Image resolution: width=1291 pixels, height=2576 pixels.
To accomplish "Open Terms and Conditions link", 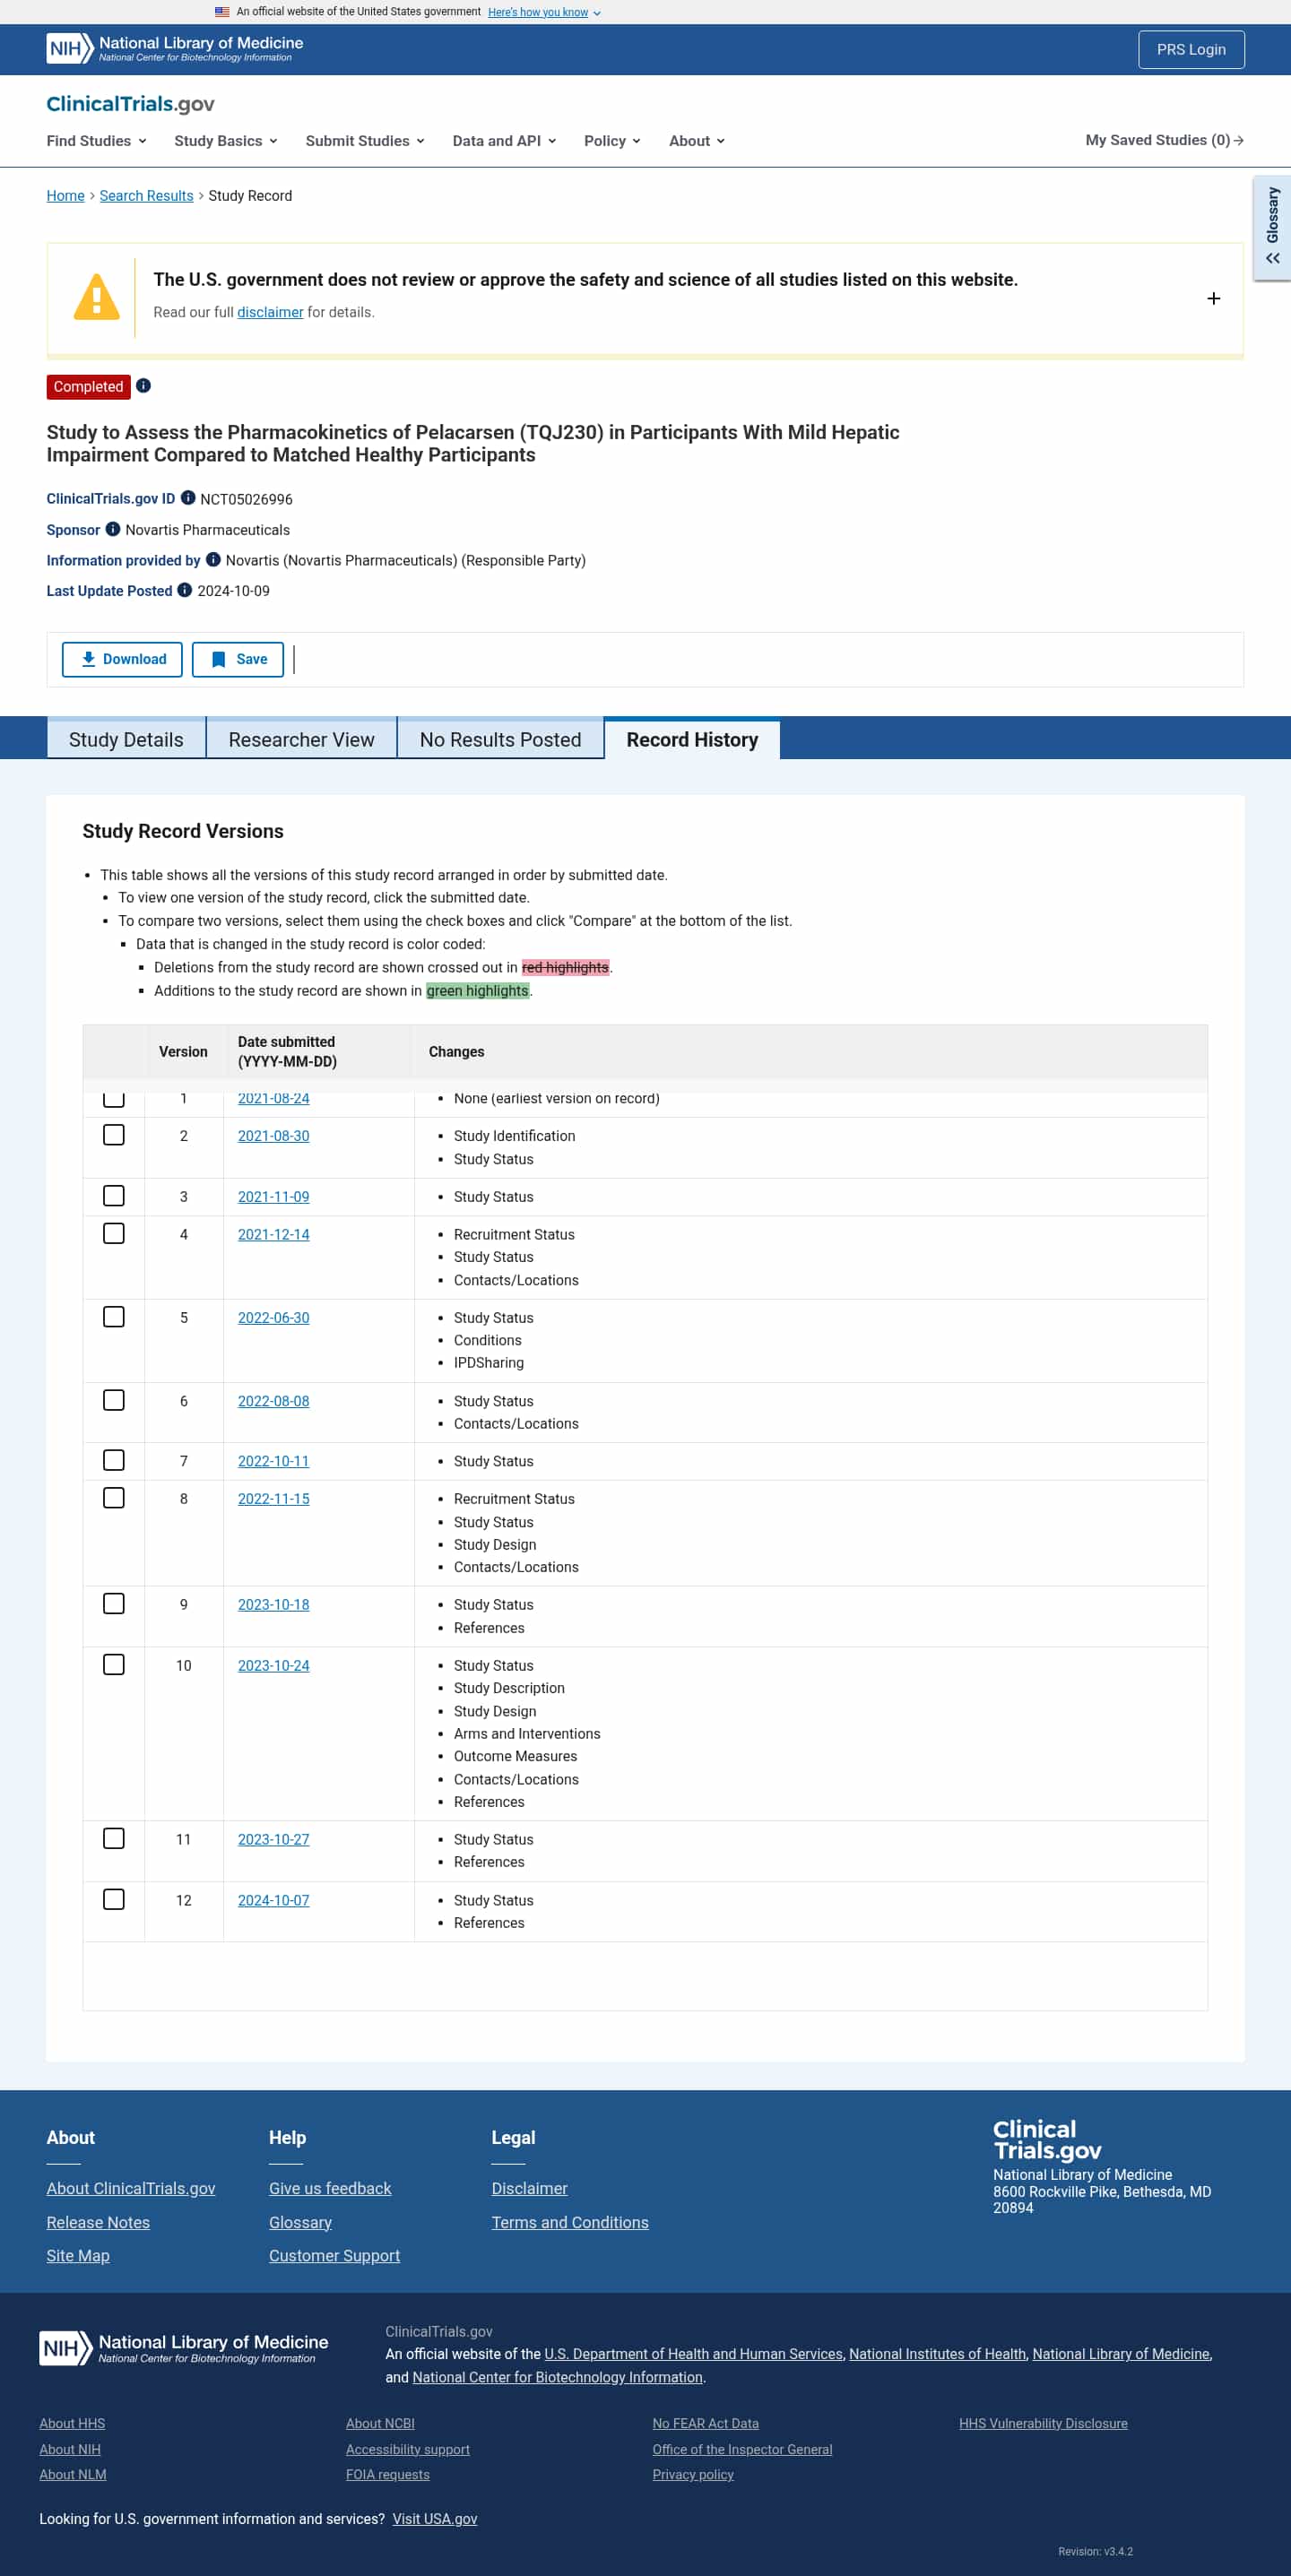I will coord(570,2222).
